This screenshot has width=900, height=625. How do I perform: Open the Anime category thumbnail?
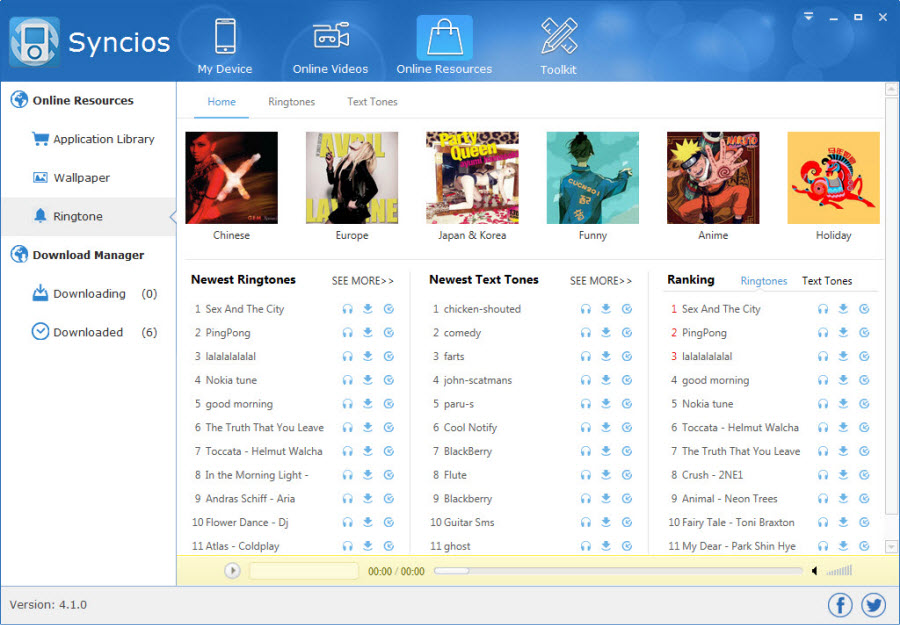click(713, 178)
